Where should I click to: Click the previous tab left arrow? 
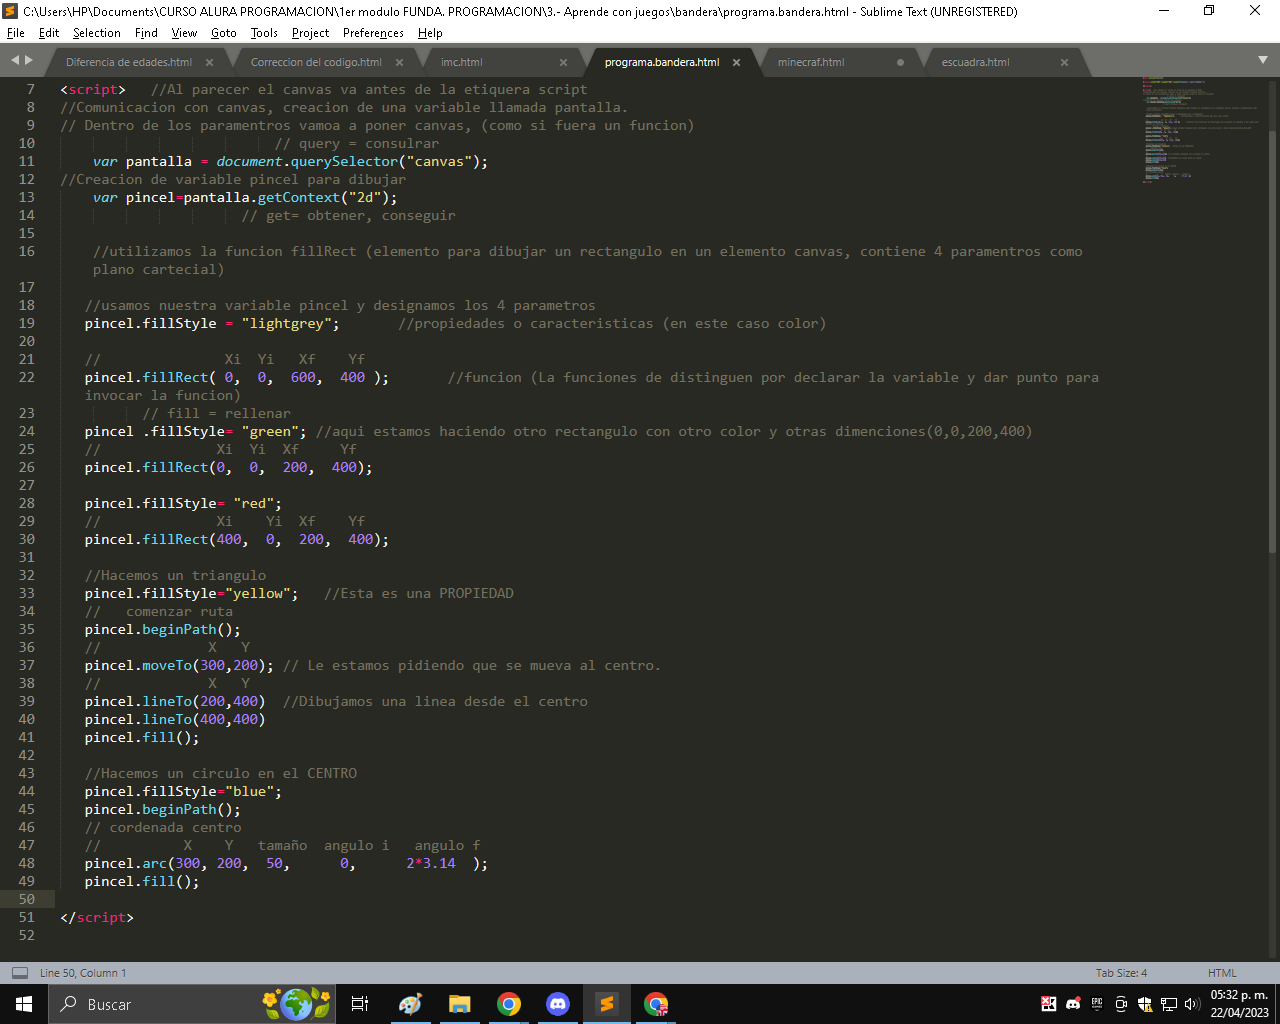point(15,61)
